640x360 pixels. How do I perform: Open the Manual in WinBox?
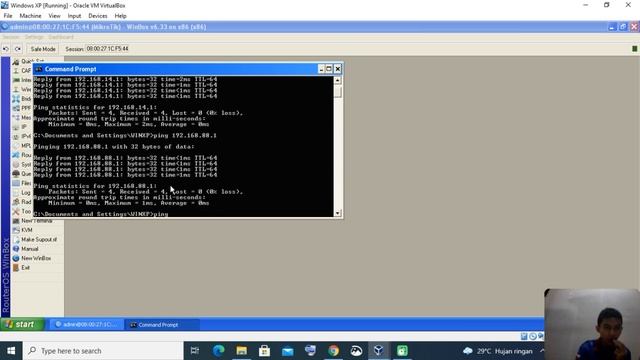26,249
